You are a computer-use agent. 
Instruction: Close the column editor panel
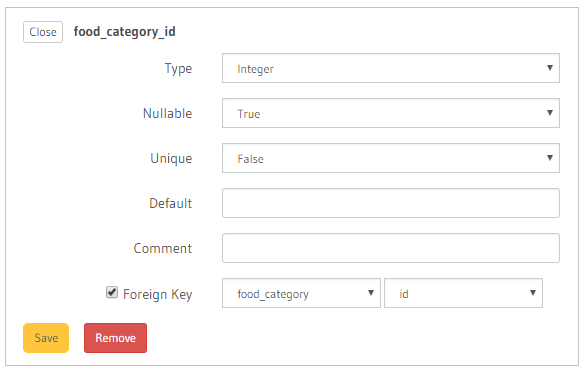[43, 32]
